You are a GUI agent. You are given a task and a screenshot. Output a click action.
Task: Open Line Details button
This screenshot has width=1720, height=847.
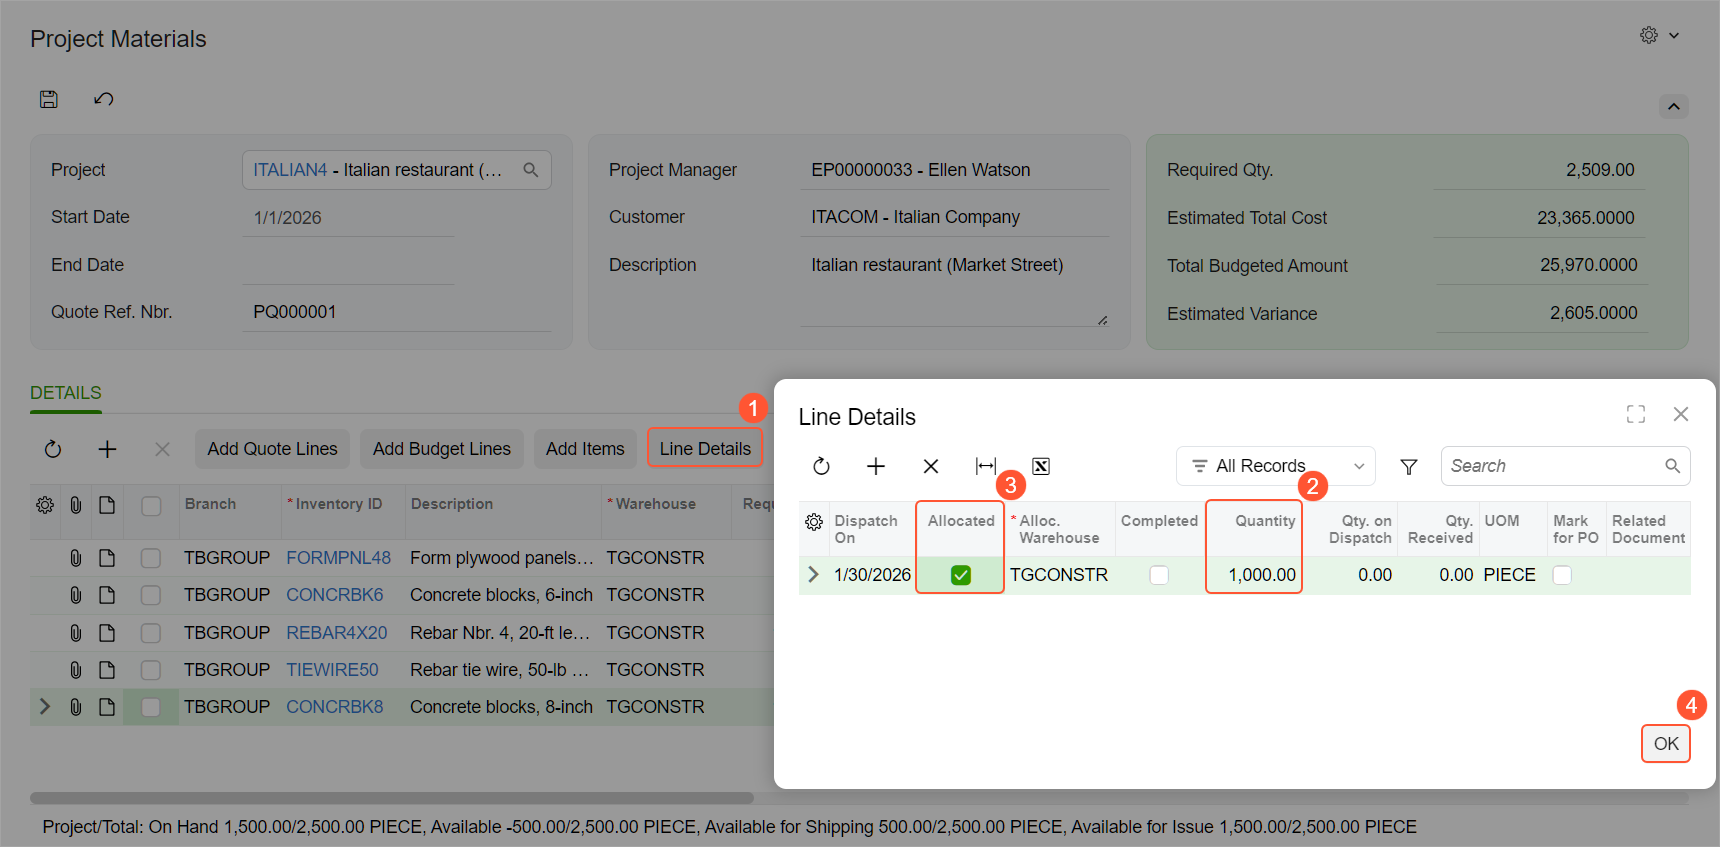coord(705,449)
